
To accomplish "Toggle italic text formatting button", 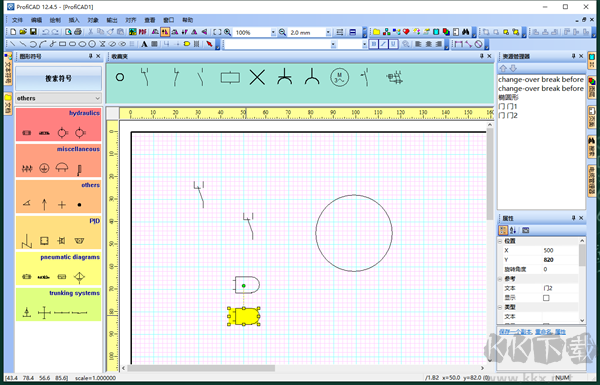I will 383,44.
